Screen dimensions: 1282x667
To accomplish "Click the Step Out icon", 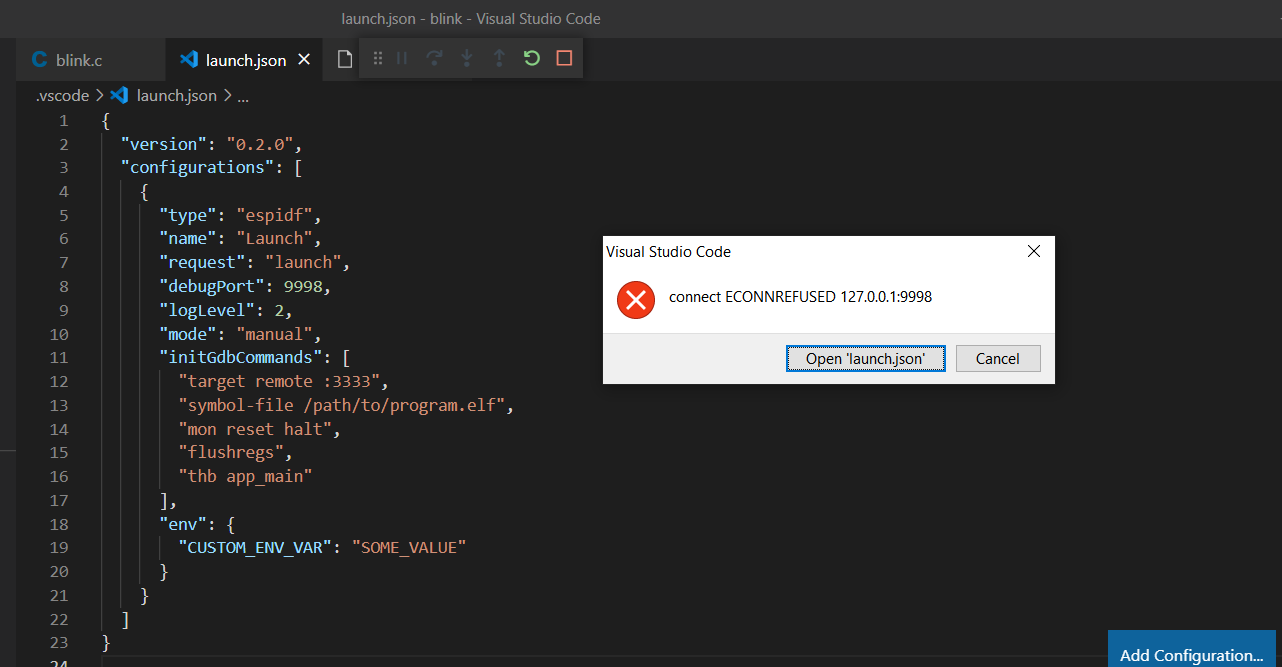I will point(499,58).
